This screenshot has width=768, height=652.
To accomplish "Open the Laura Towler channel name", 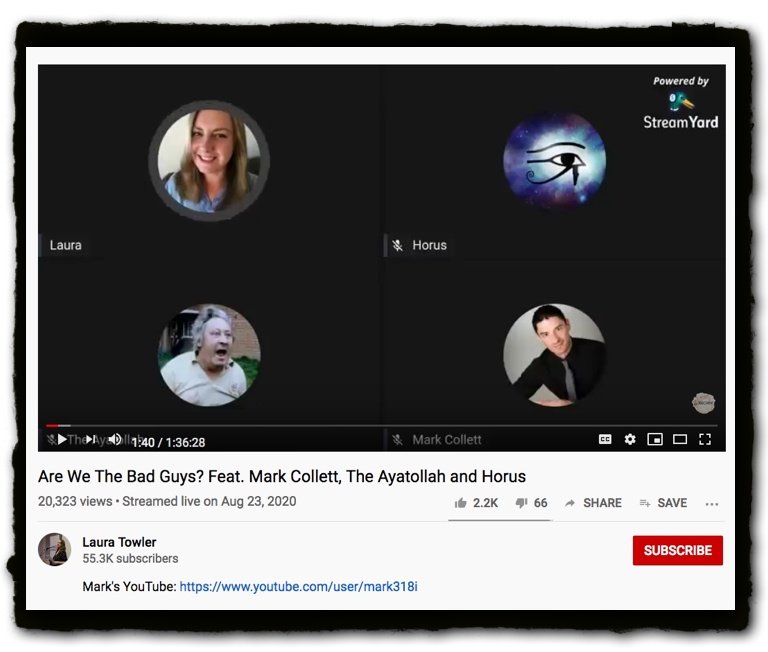I will coord(119,542).
